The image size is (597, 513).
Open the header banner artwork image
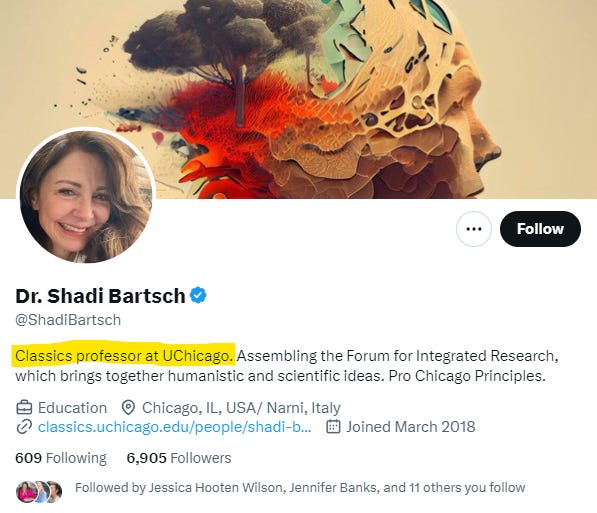coord(298,99)
